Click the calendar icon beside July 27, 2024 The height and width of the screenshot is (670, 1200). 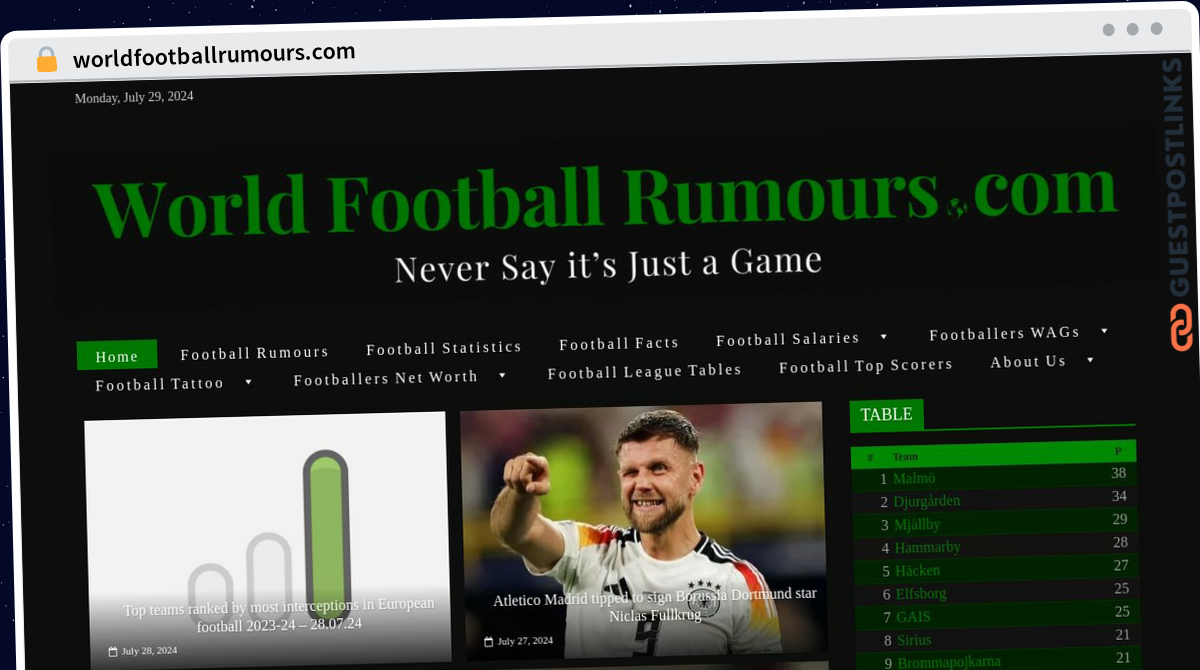(x=488, y=641)
